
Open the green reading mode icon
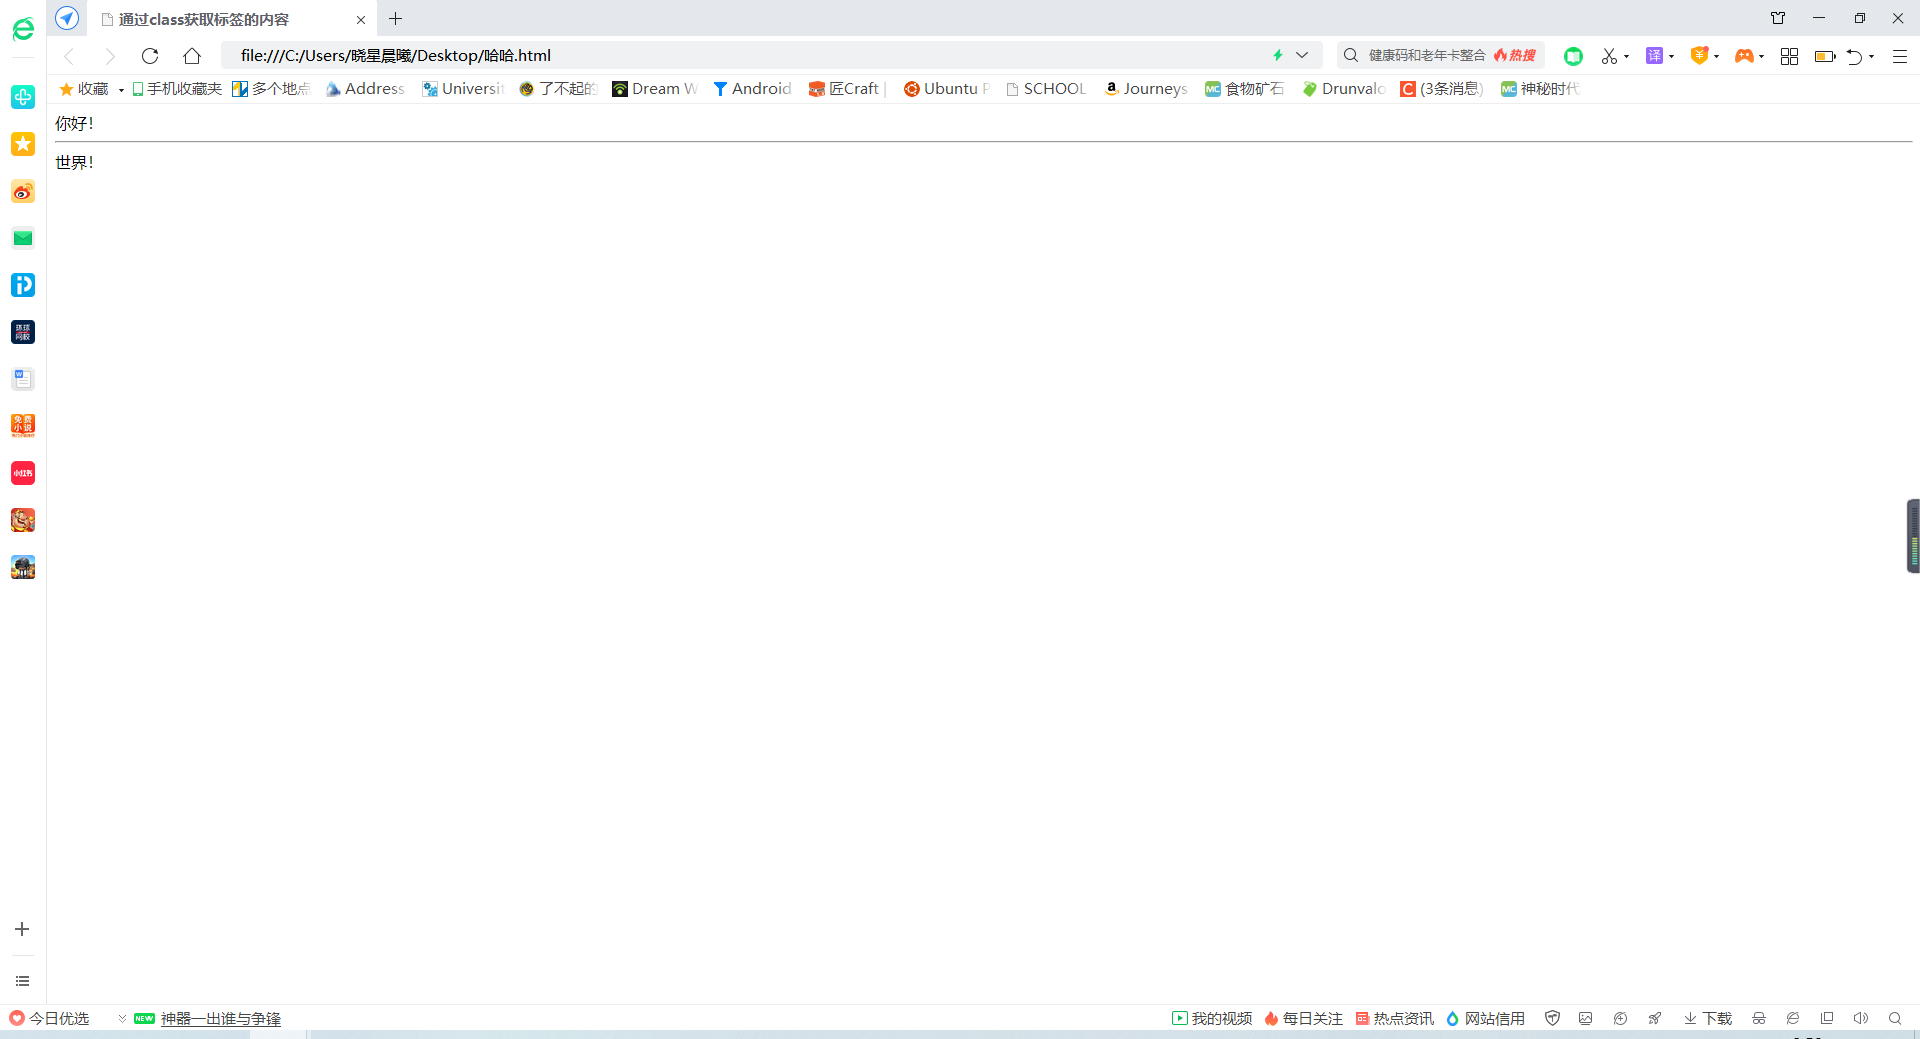(1573, 56)
